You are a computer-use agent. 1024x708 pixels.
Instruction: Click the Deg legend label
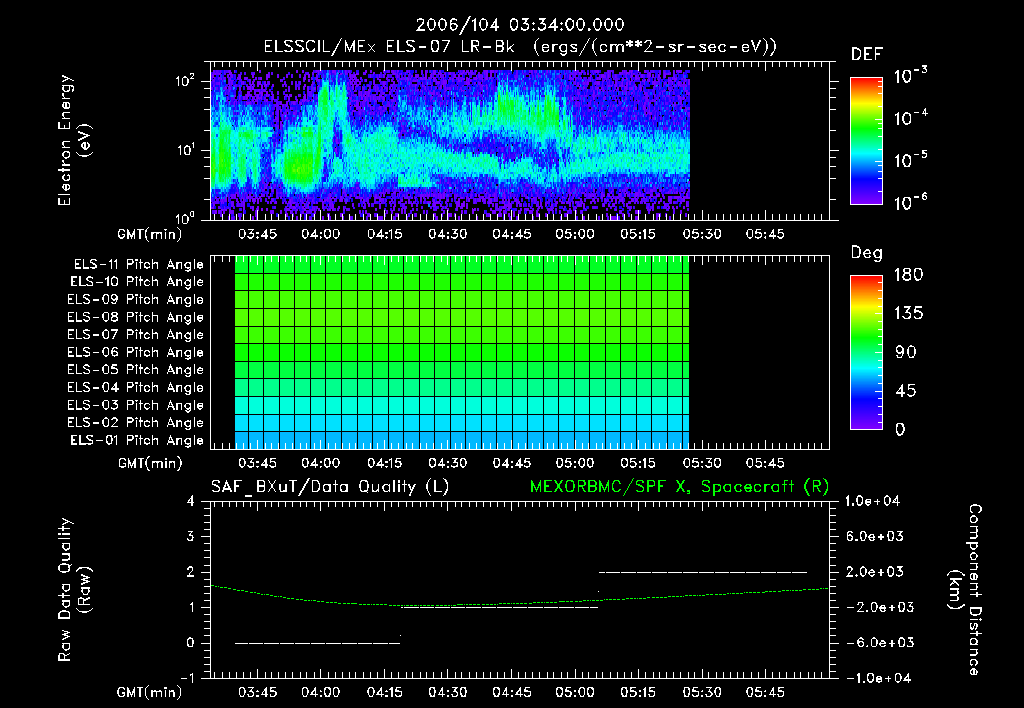click(867, 253)
